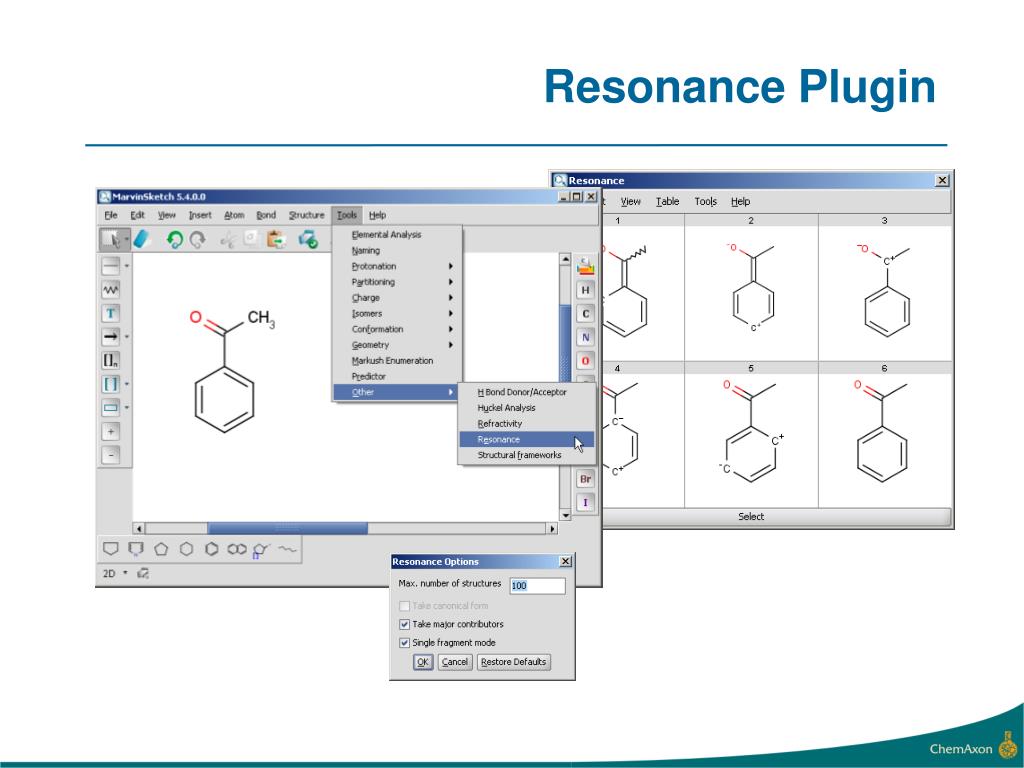Select the []n repeating group tool

point(110,360)
